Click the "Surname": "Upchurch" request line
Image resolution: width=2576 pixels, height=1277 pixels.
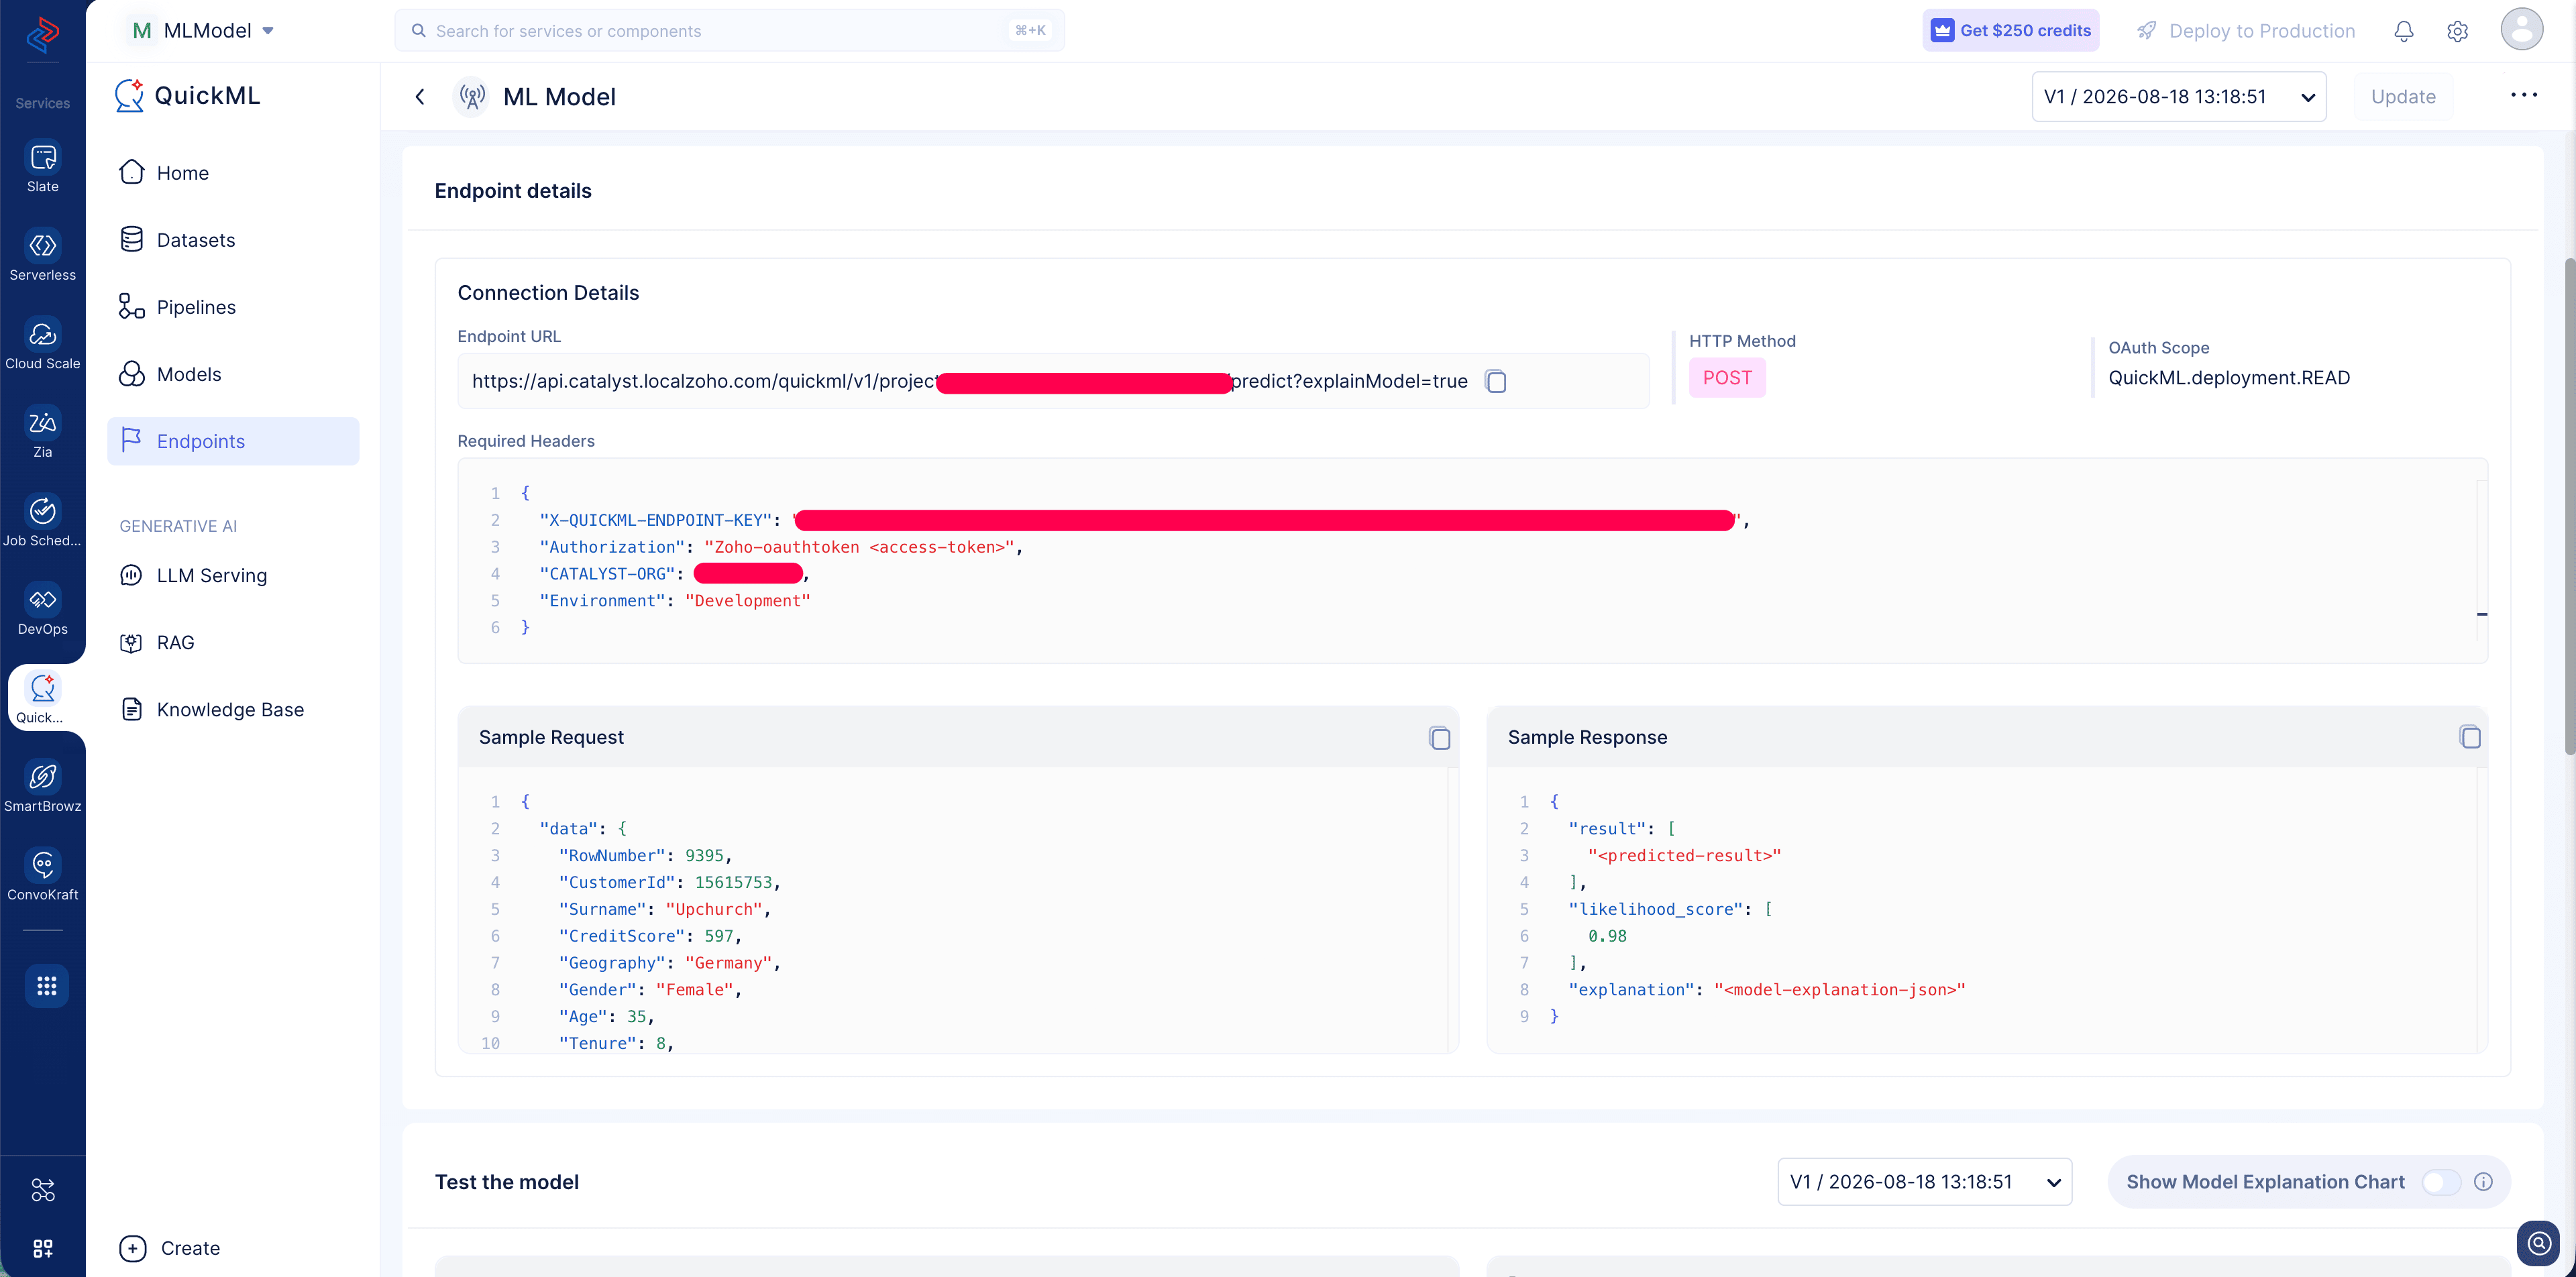(664, 910)
